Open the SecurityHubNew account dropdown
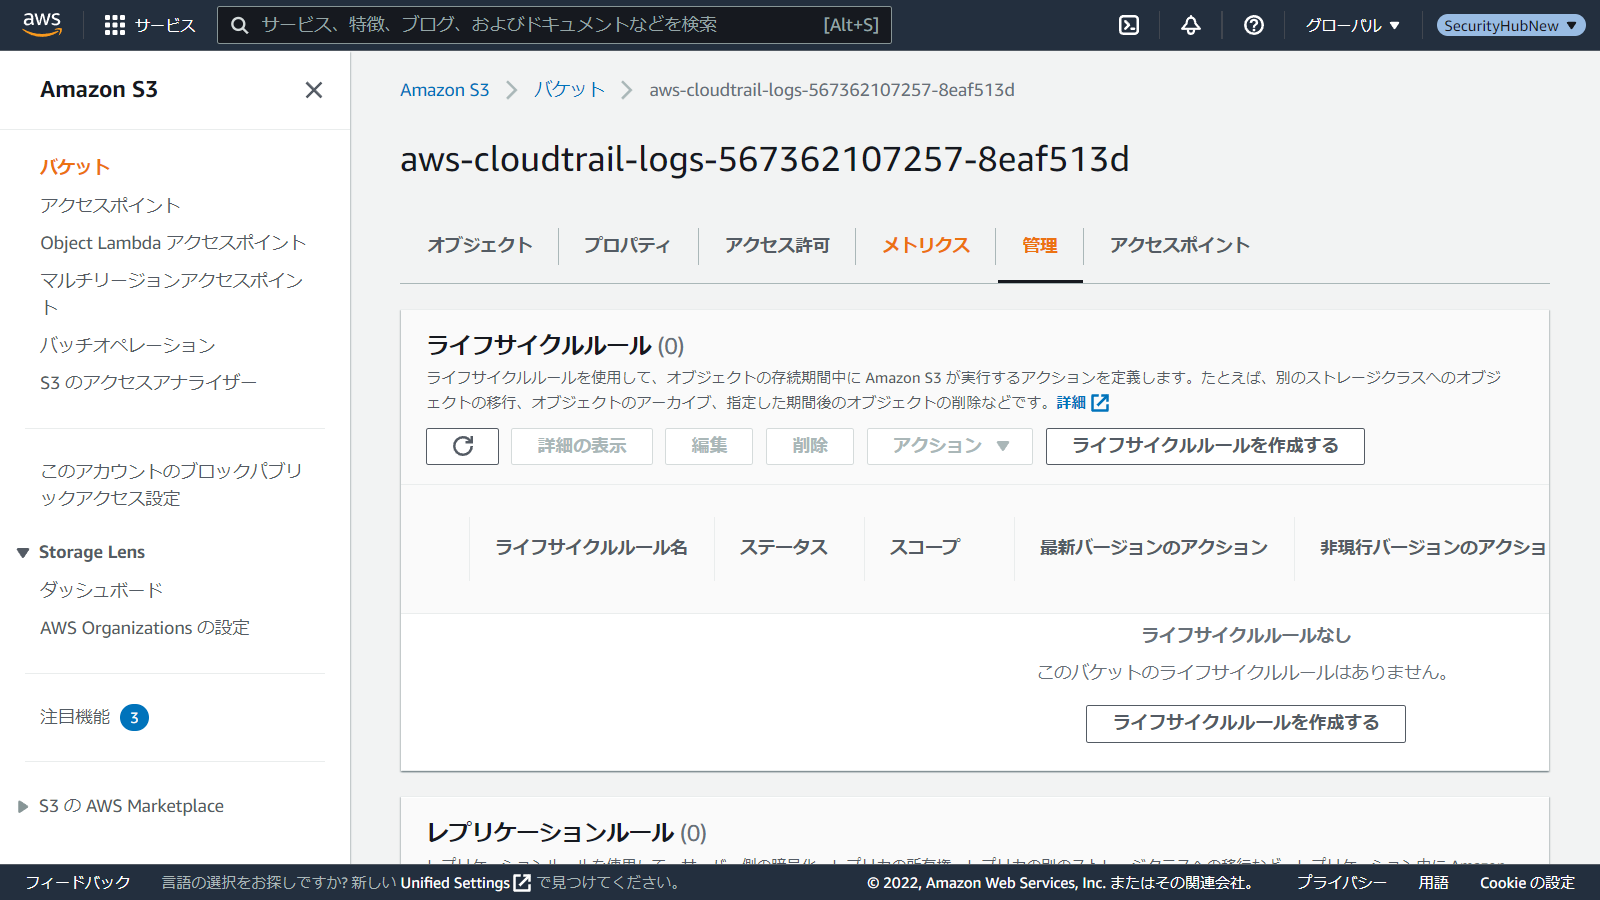The image size is (1600, 900). click(x=1510, y=25)
